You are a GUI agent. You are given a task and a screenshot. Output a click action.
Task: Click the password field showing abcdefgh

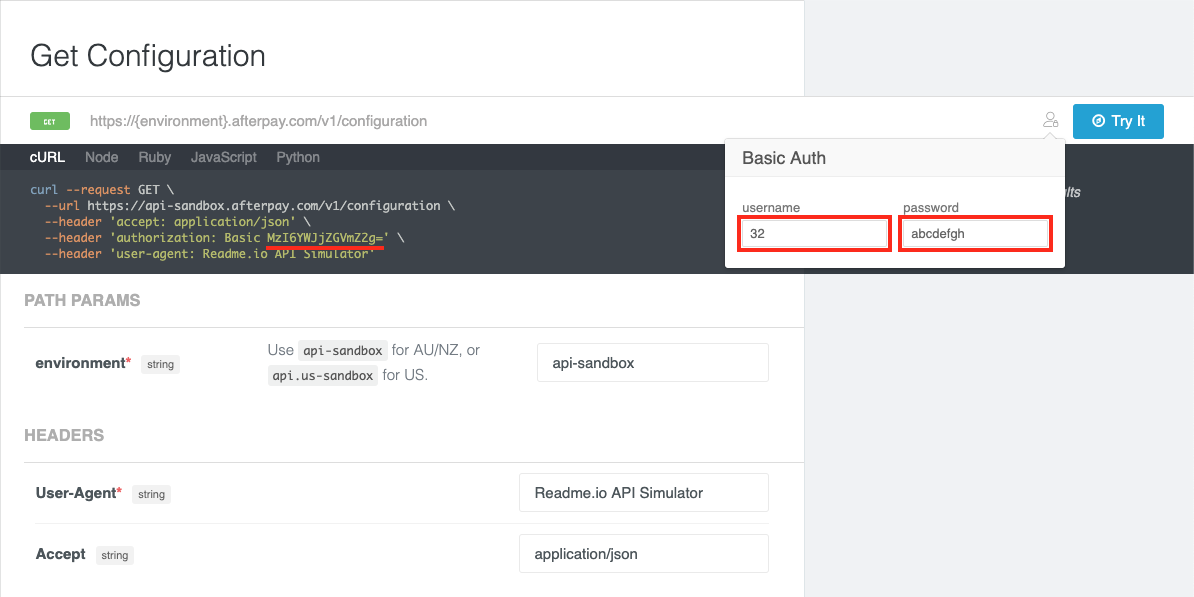tap(975, 233)
